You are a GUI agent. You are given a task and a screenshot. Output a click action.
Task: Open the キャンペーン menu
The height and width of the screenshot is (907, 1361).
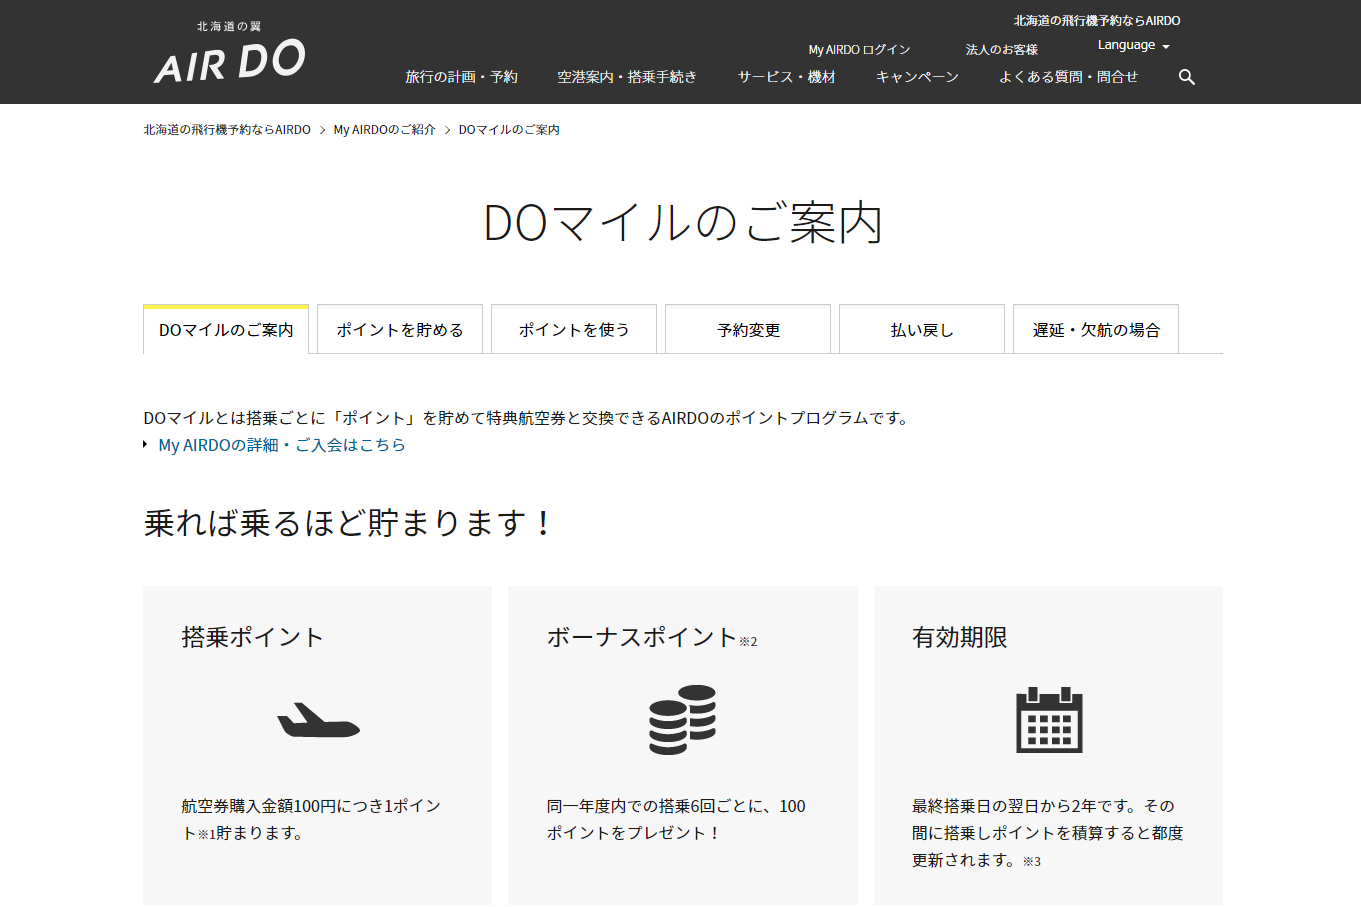pos(917,77)
